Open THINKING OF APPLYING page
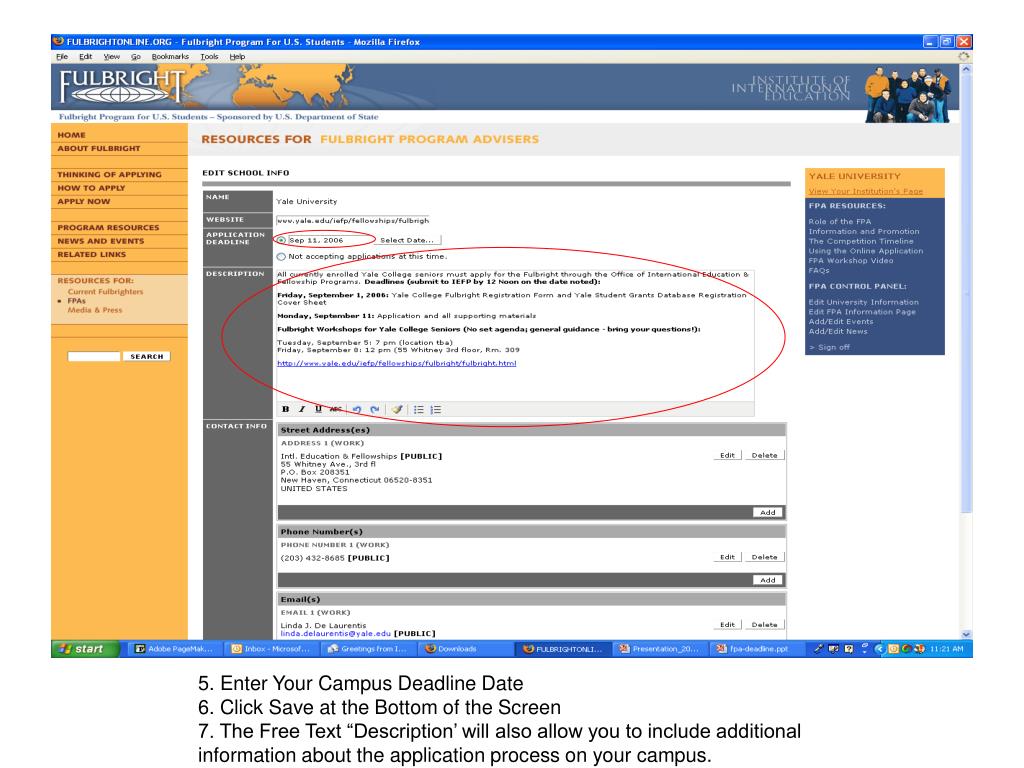1024x768 pixels. 109,174
